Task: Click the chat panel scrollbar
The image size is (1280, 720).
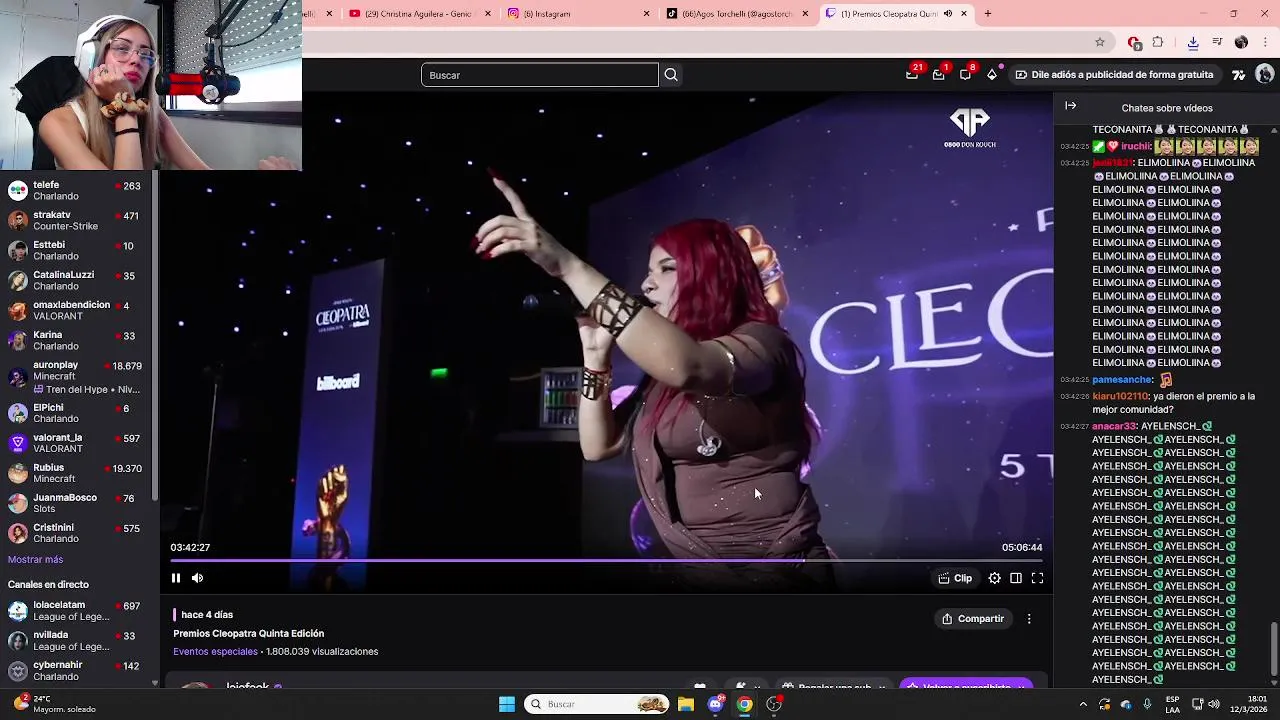Action: coord(1274,649)
